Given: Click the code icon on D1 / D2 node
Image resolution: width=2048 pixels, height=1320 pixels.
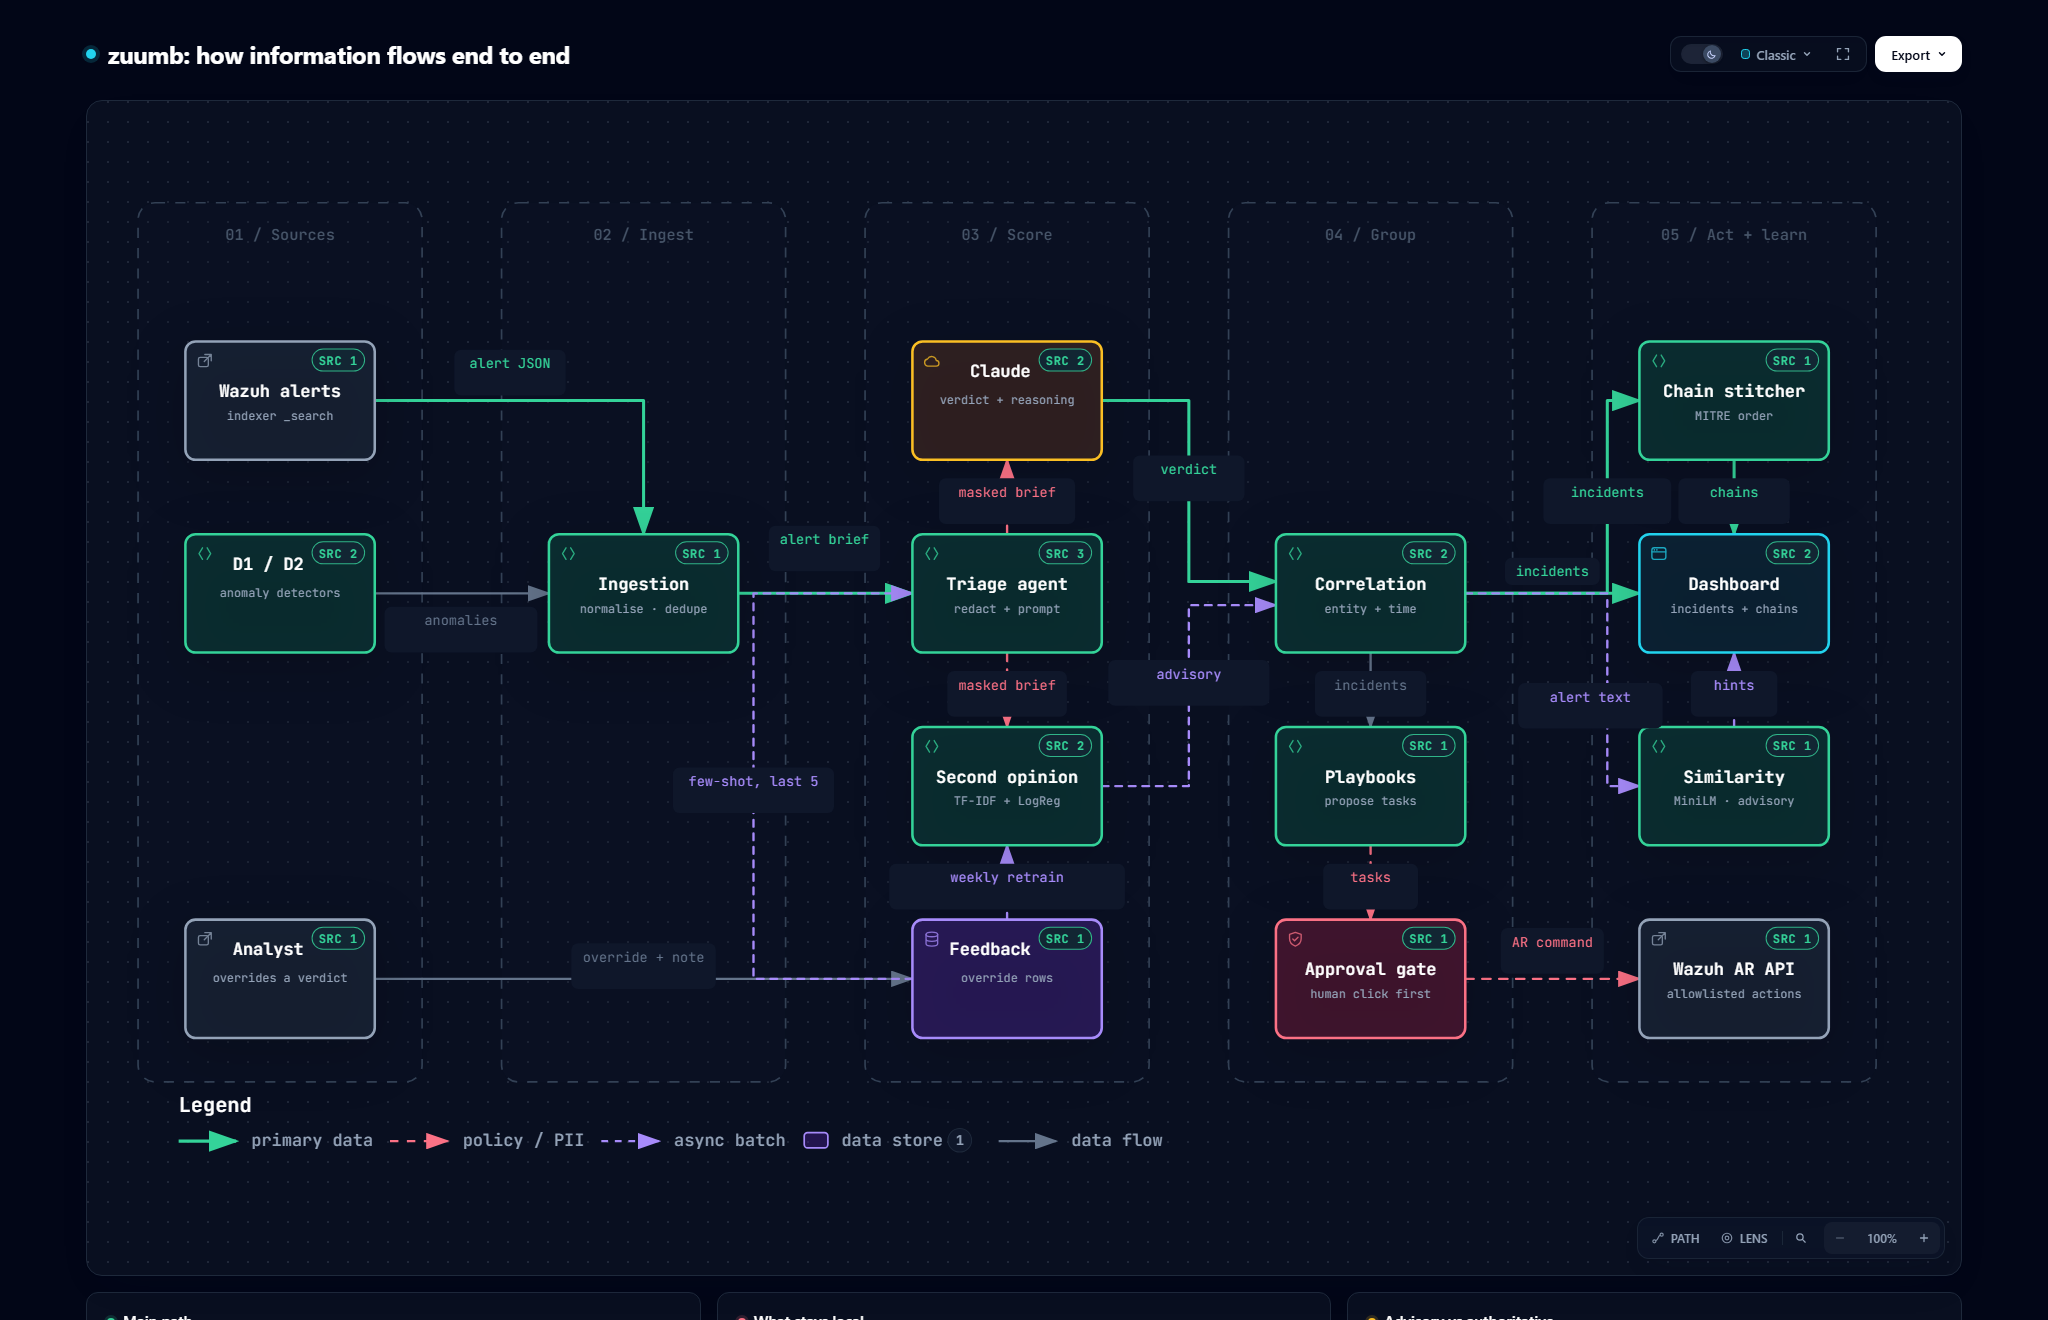Looking at the screenshot, I should coord(205,553).
